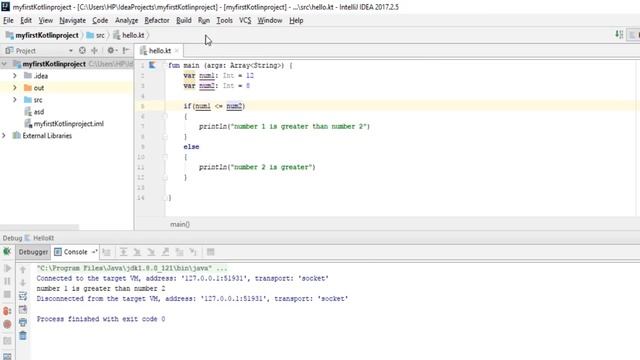Open the Edit menu
Screen dimensions: 640x360
point(26,20)
